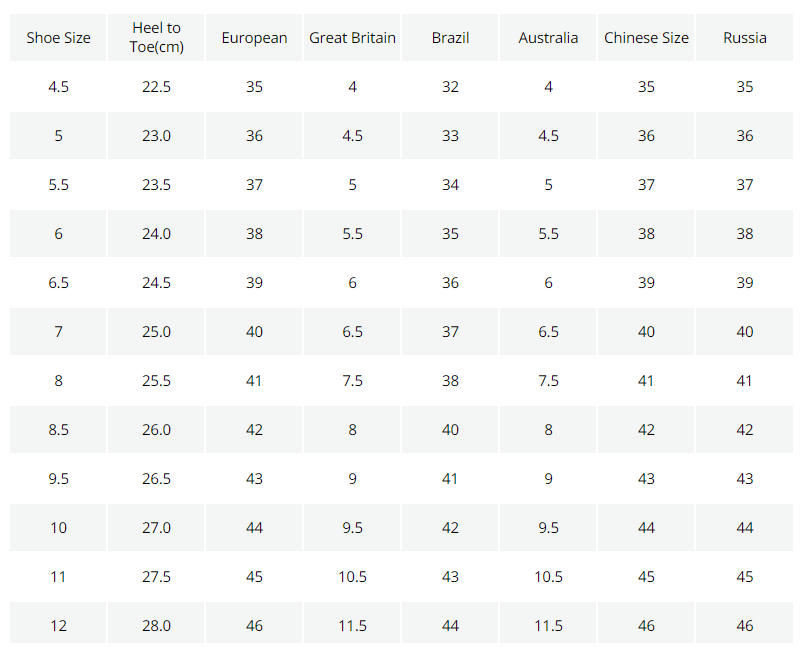
Task: Click the 22.5 heel to toe value
Action: tap(156, 87)
